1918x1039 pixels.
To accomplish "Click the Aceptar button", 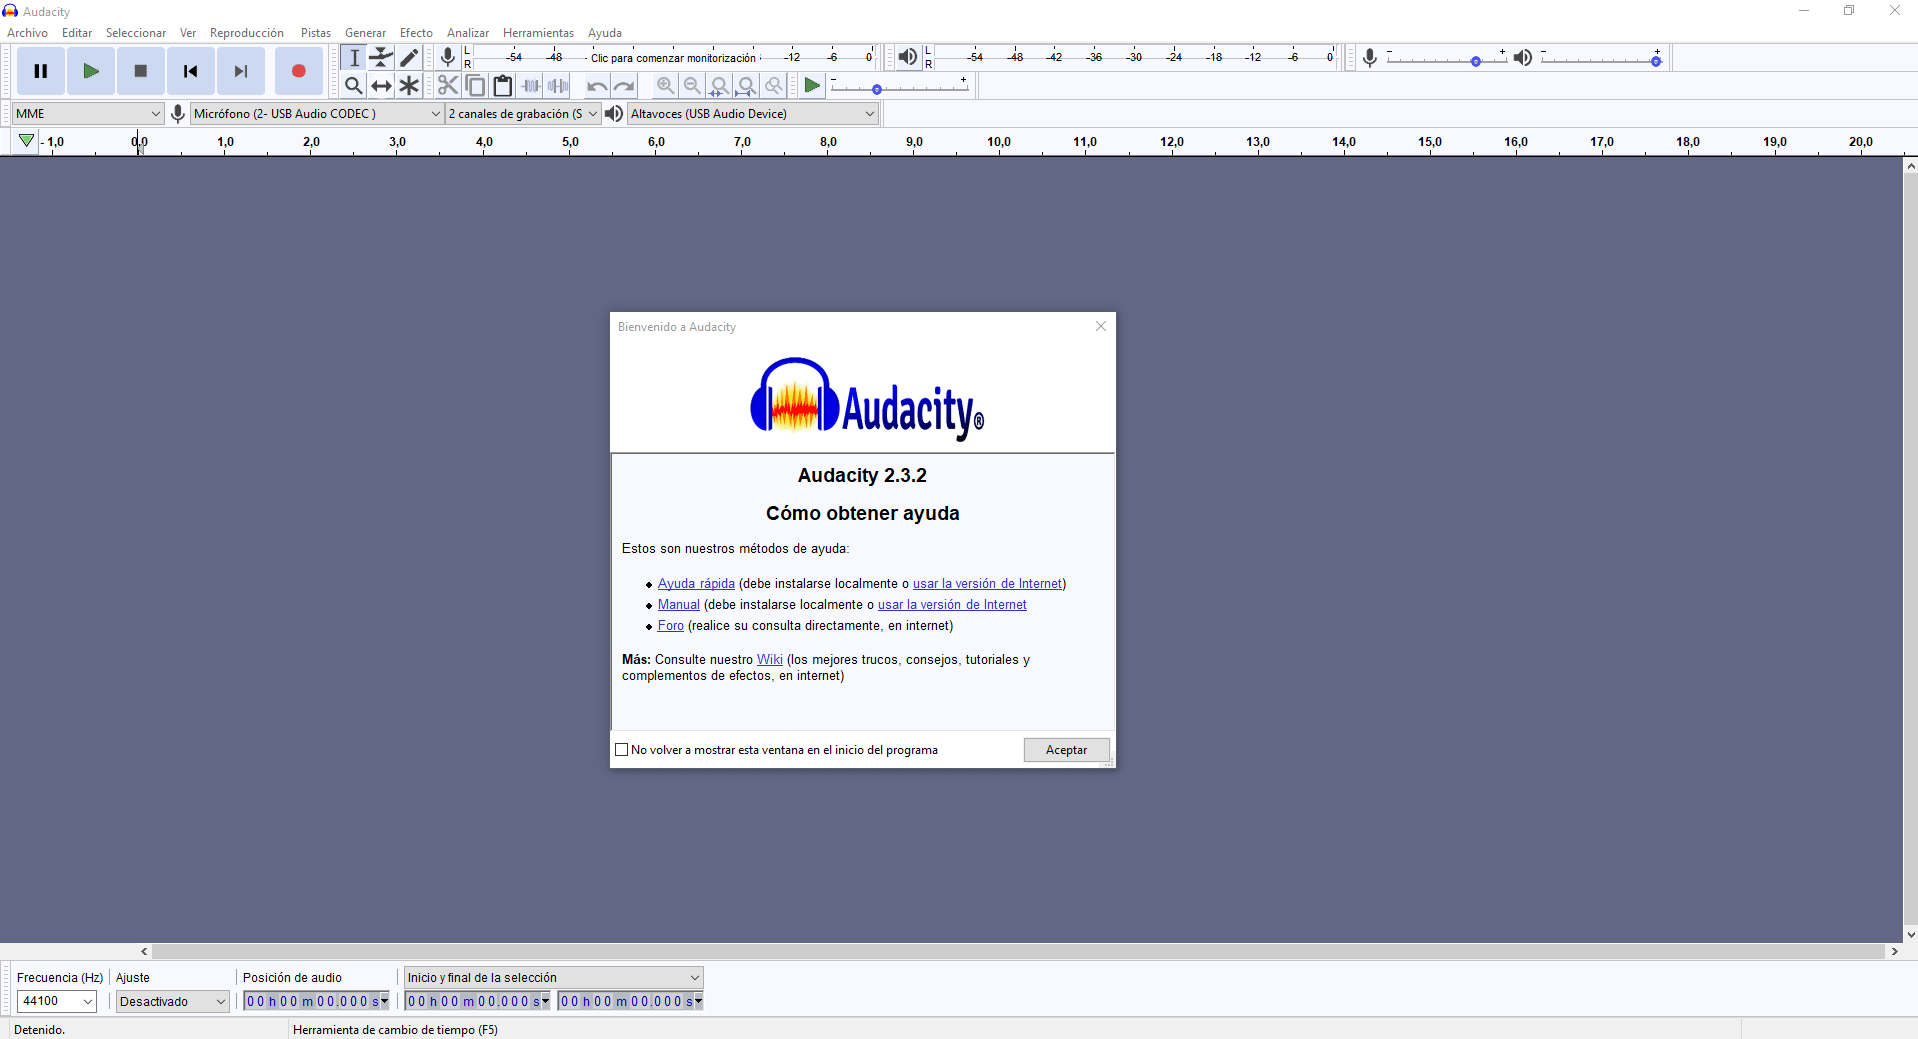I will pos(1067,750).
